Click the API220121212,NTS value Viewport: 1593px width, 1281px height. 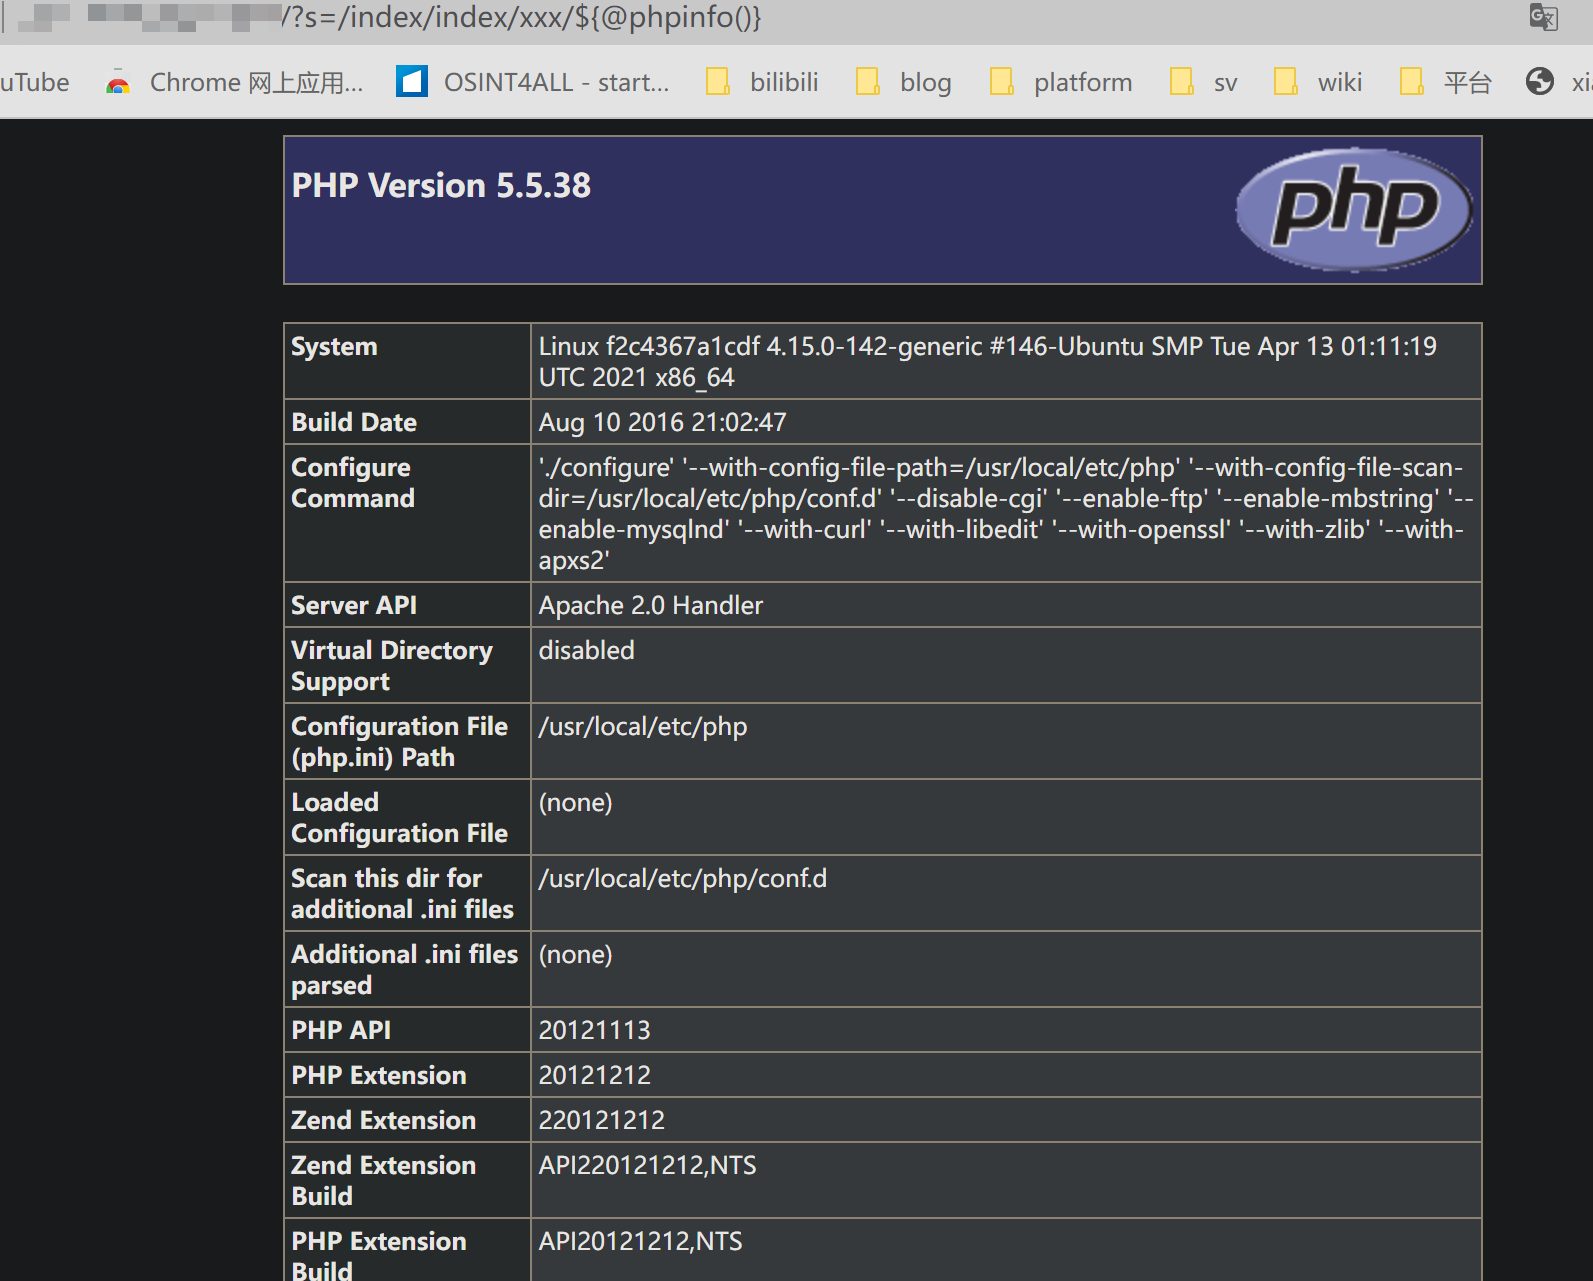tap(647, 1165)
